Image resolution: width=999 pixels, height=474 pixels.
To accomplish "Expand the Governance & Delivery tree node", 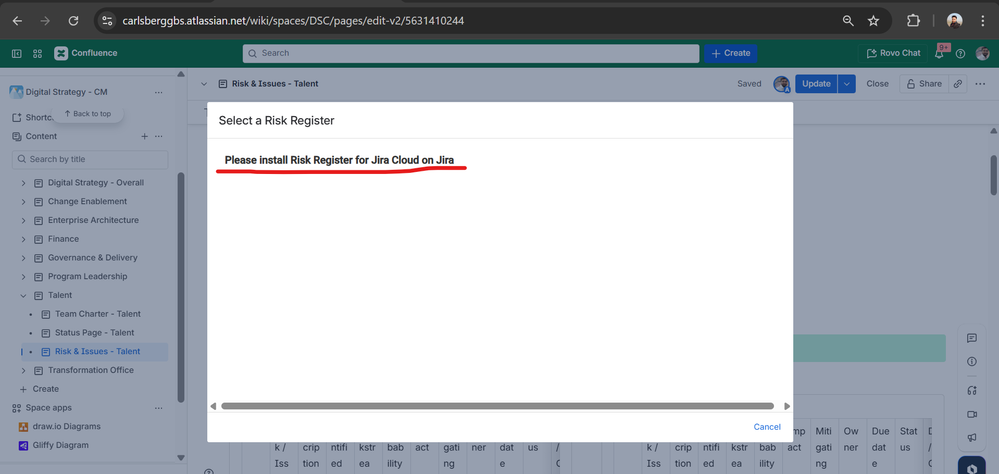I will 24,258.
